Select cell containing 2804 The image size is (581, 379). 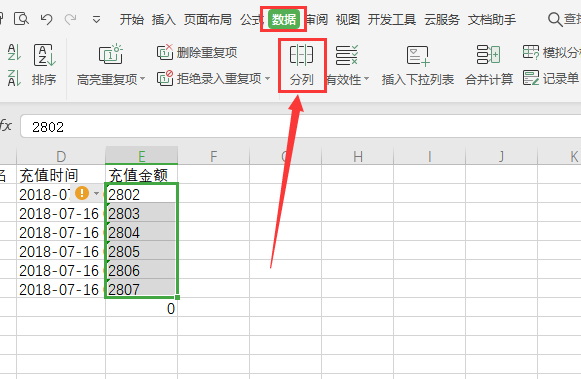pyautogui.click(x=142, y=232)
